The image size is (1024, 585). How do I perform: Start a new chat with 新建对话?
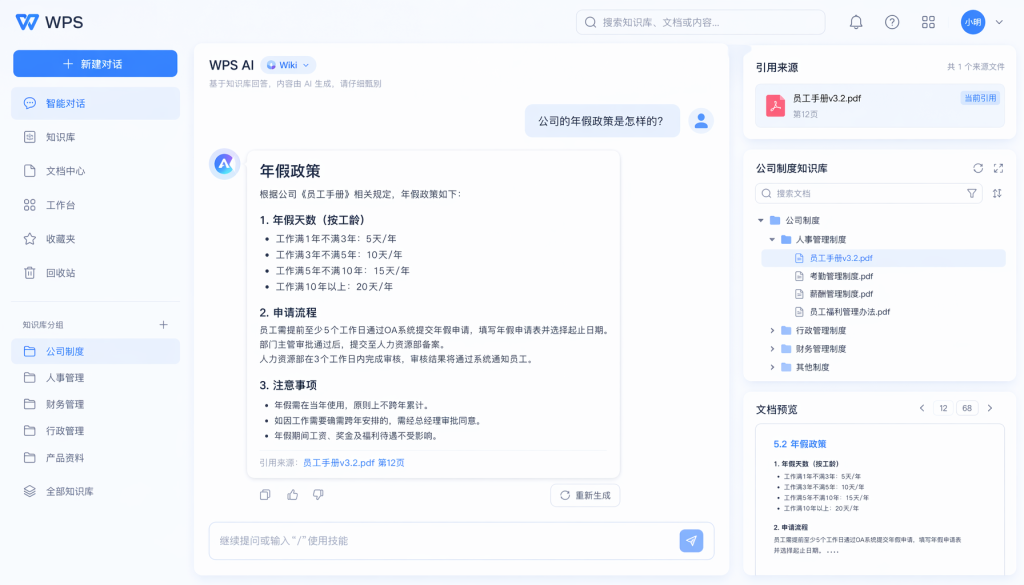tap(95, 63)
